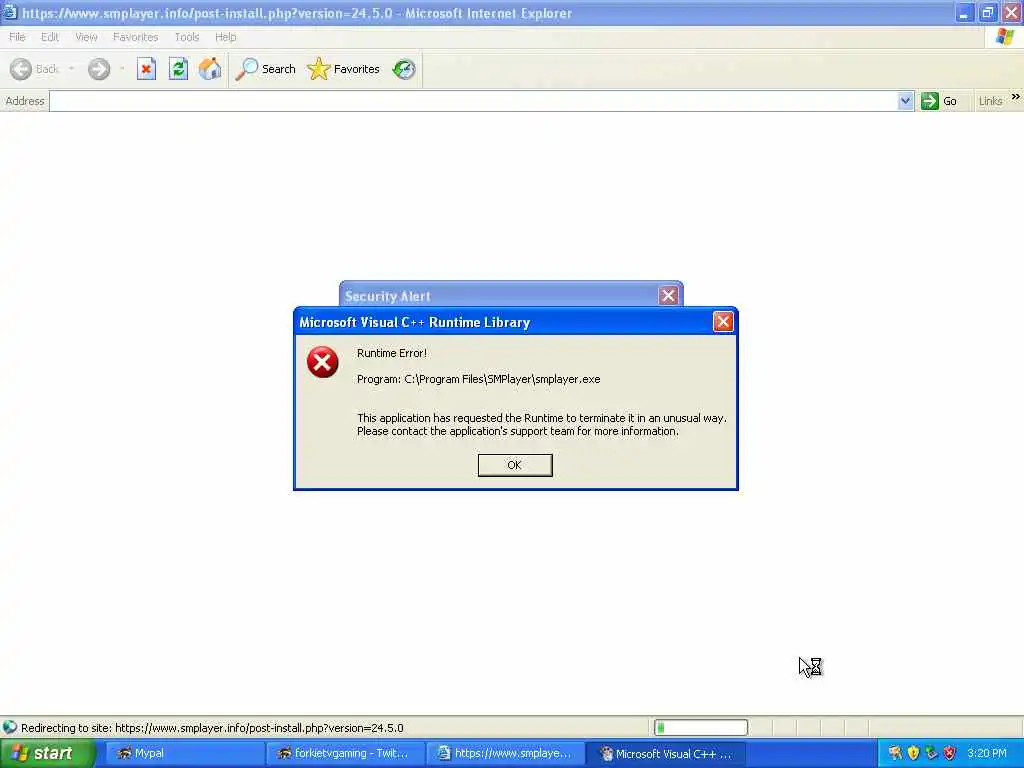Close the Microsoft Visual C++ Runtime Library dialog

[x=723, y=322]
